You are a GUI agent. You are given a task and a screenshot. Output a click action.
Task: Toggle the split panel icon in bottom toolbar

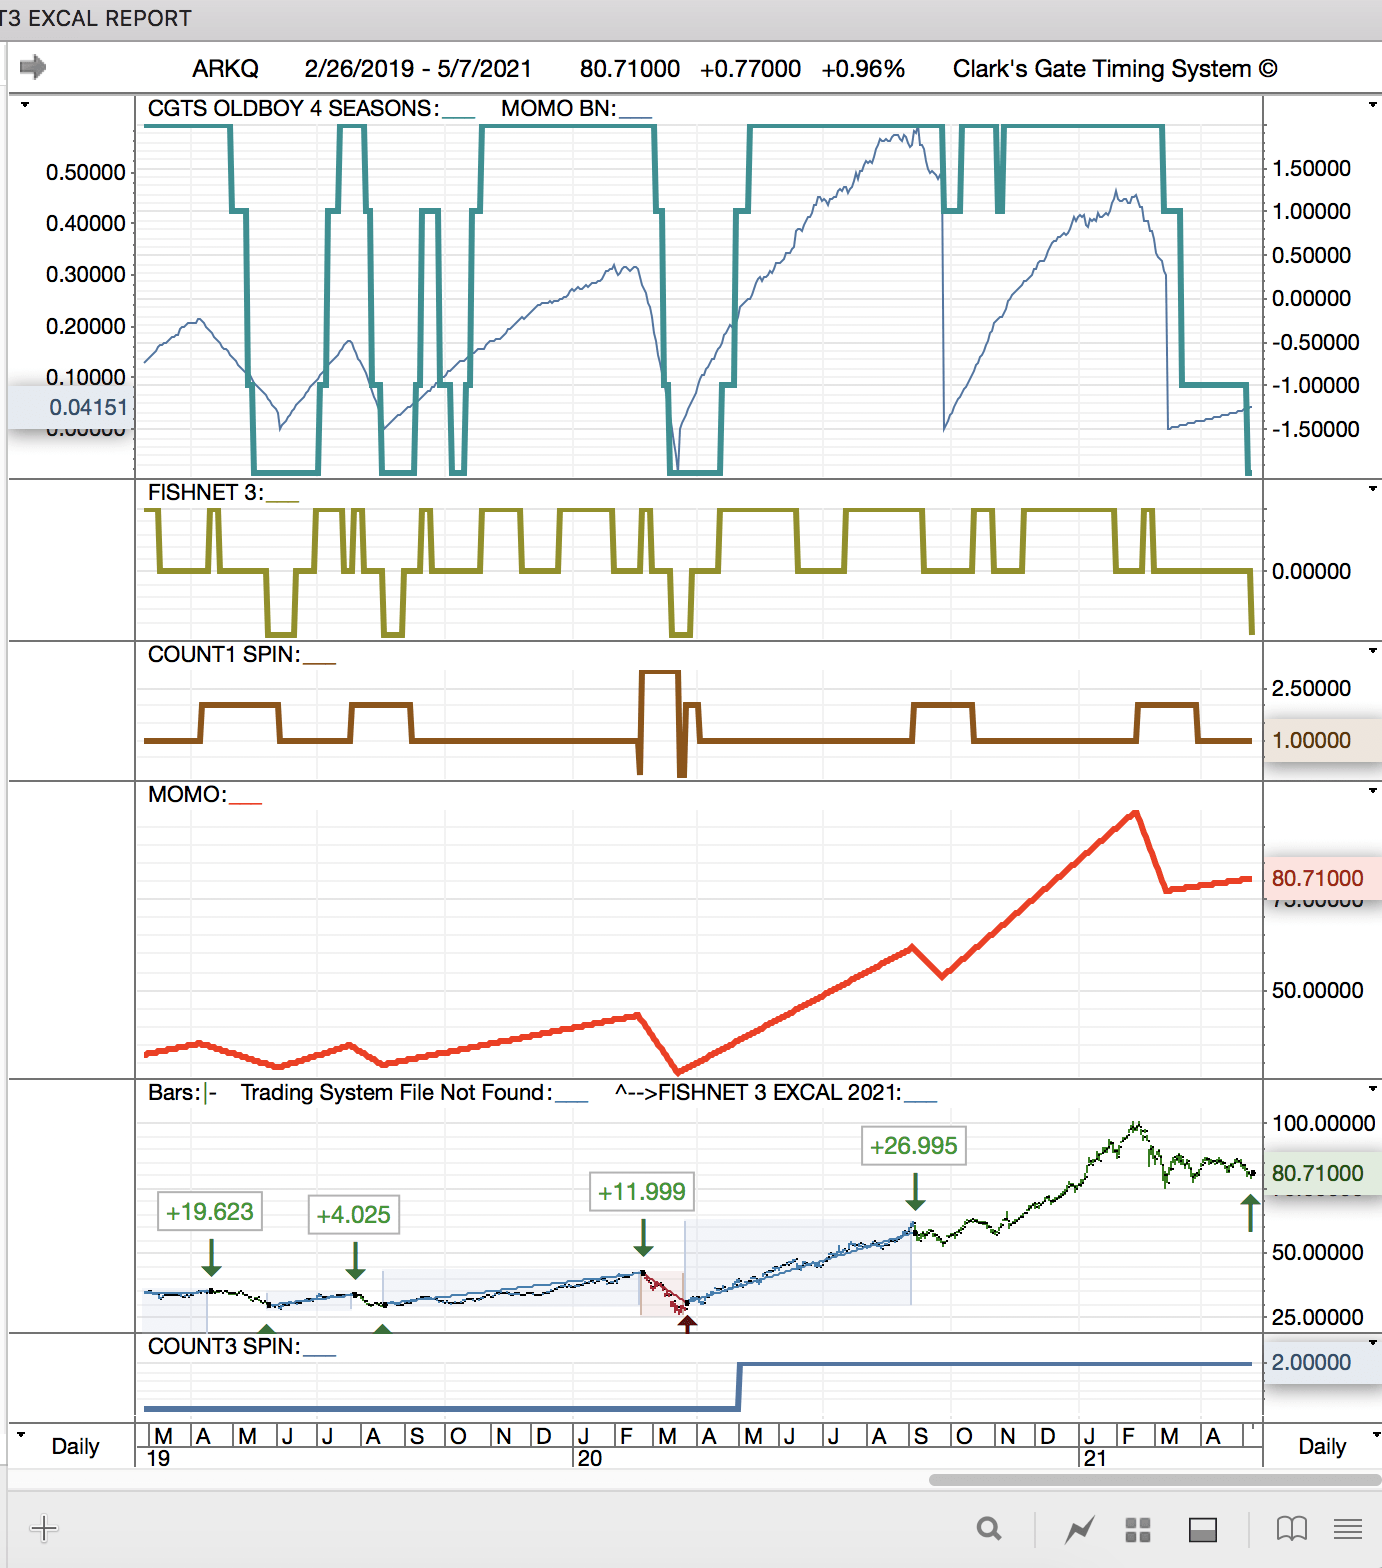click(x=1202, y=1529)
